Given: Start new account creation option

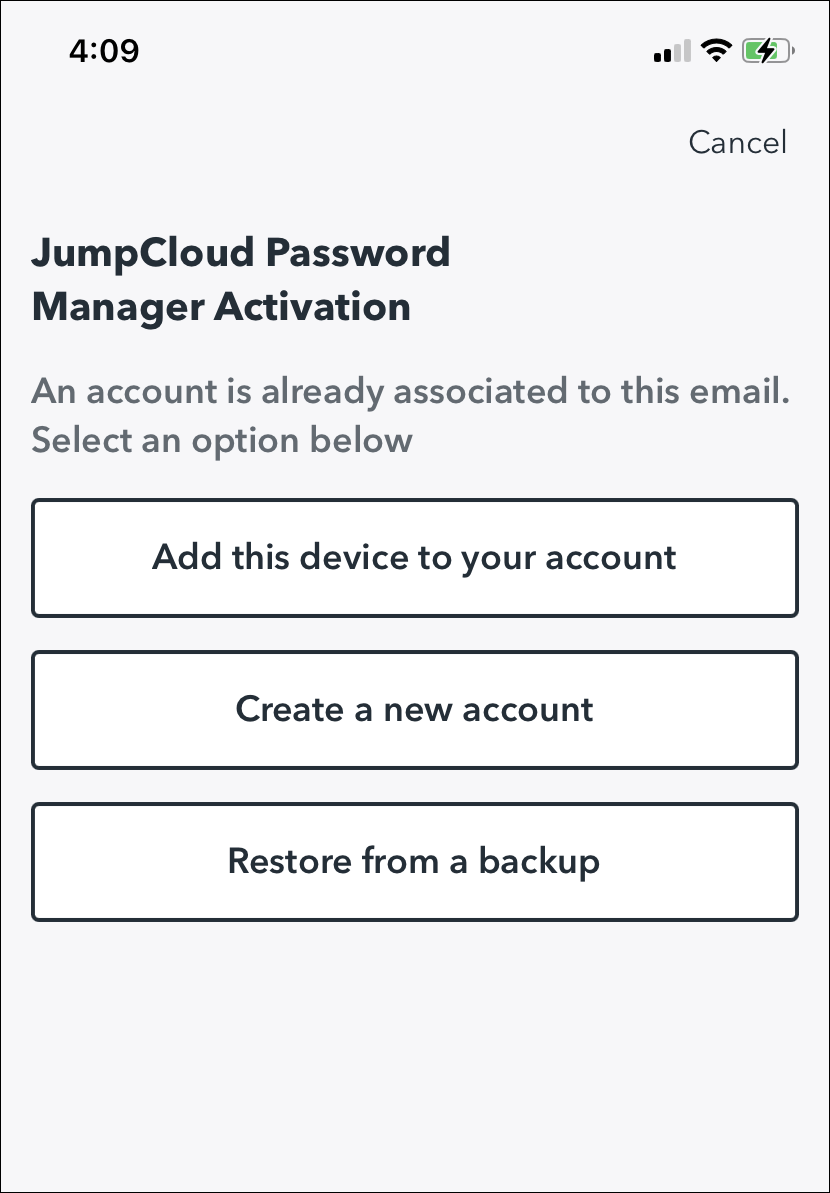Looking at the screenshot, I should (x=414, y=710).
